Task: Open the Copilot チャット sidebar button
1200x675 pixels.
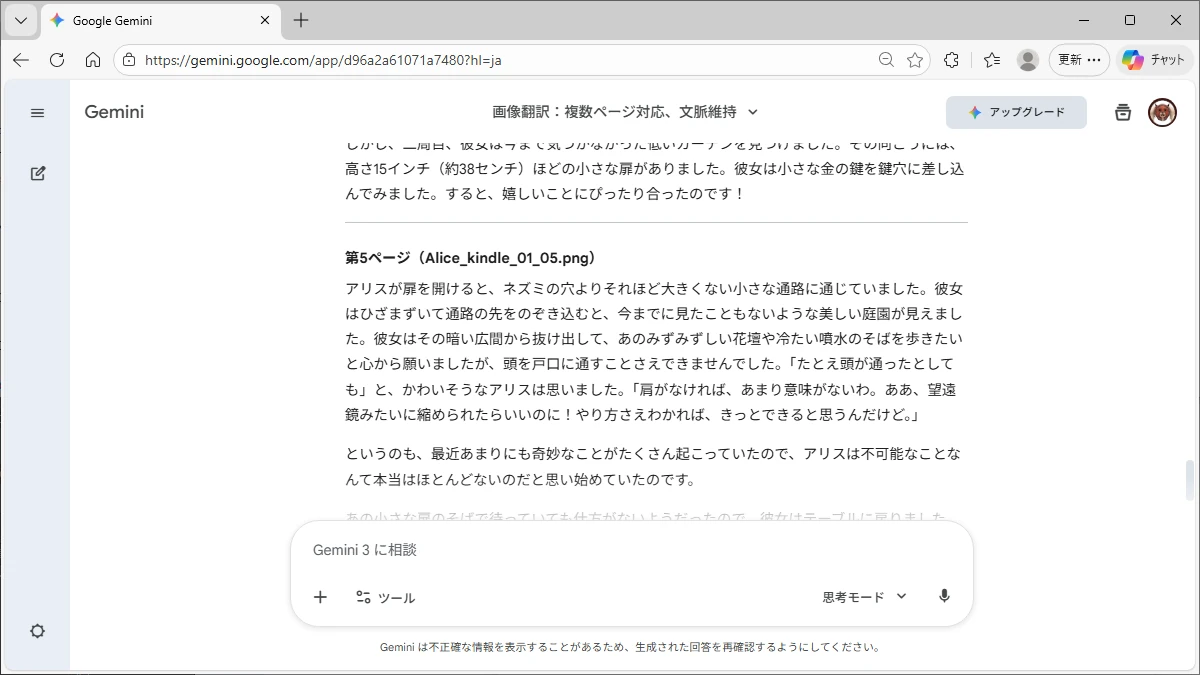Action: click(1156, 60)
